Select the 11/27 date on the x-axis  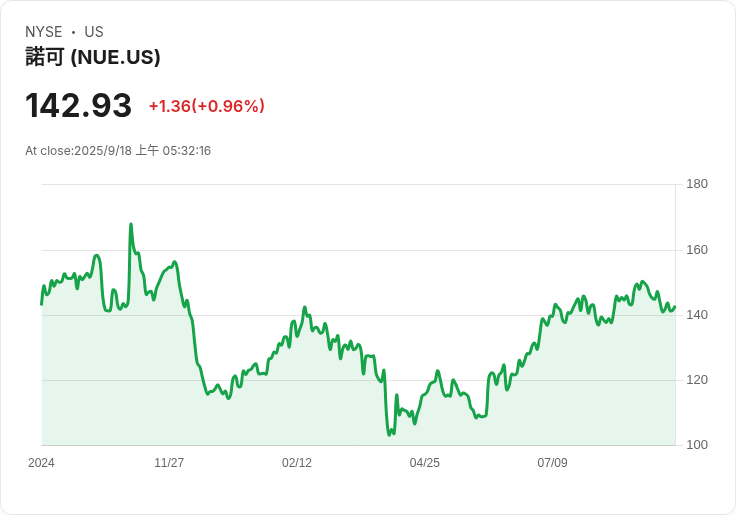pos(169,463)
